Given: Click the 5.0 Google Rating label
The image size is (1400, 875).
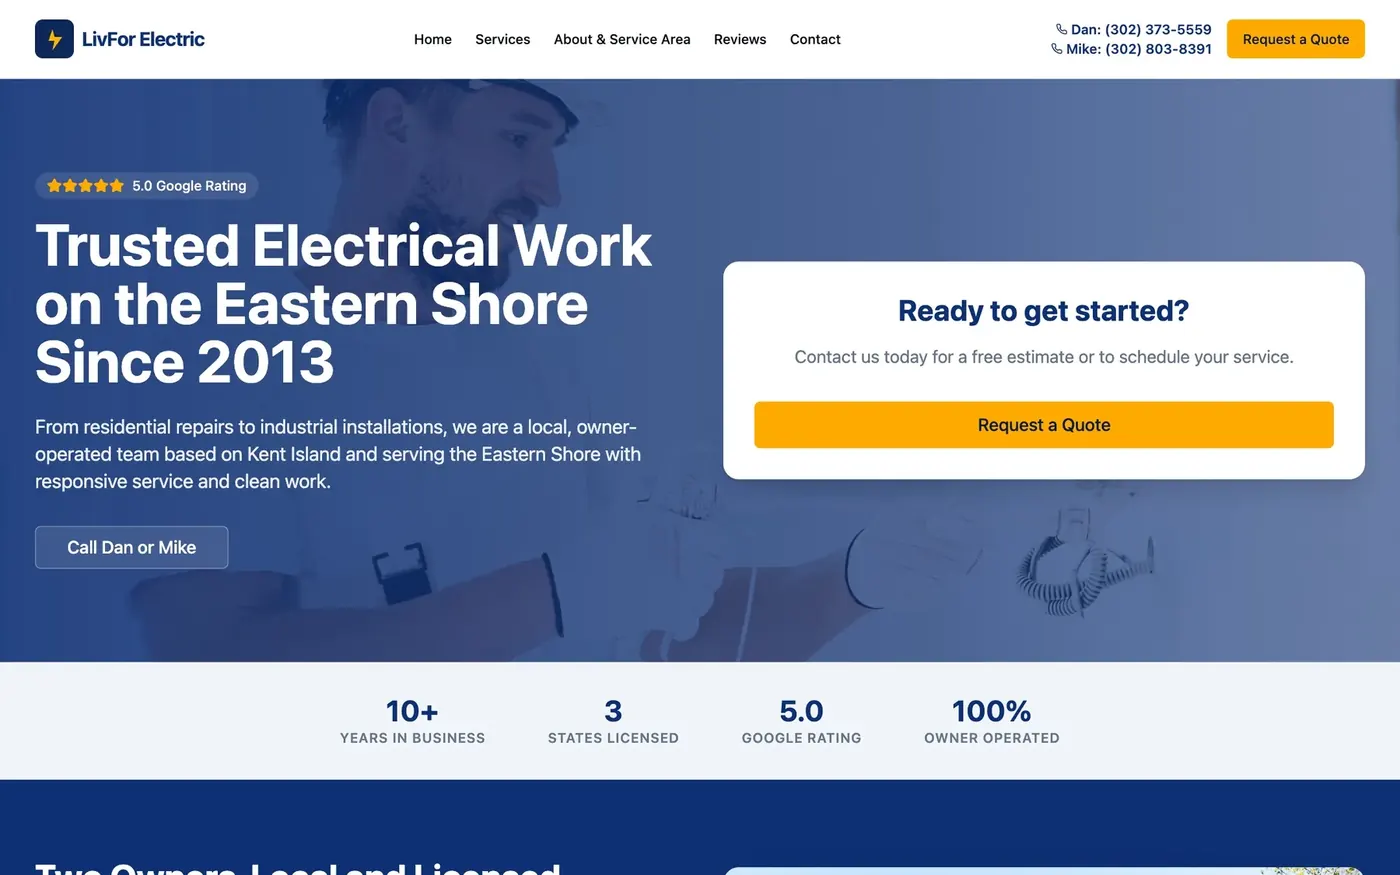Looking at the screenshot, I should point(189,186).
